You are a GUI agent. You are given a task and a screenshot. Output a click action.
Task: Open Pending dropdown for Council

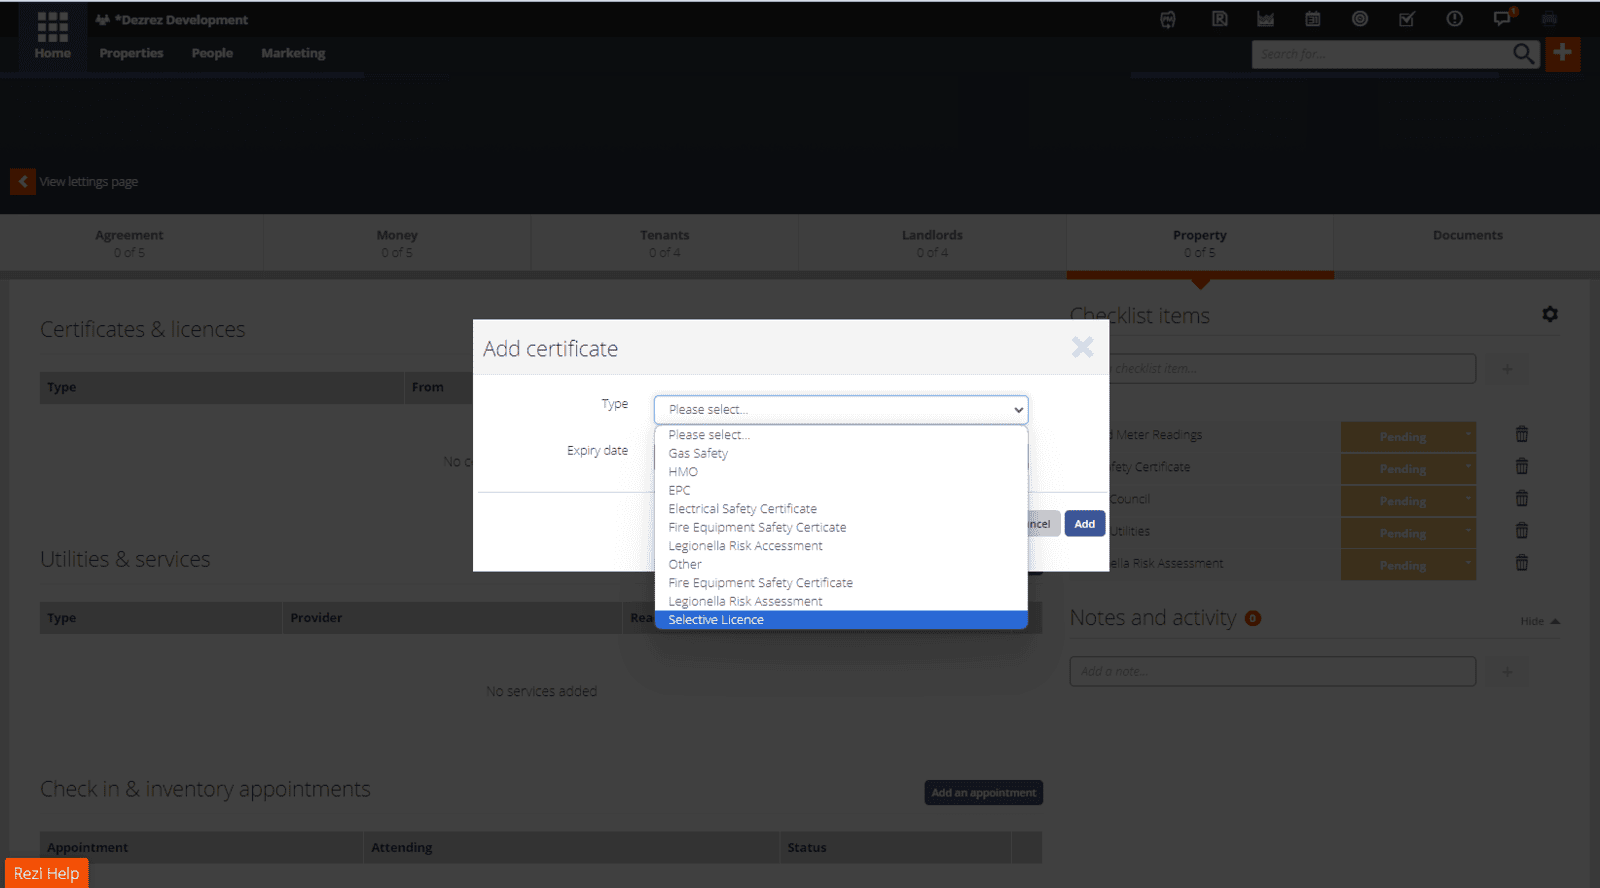coord(1408,501)
